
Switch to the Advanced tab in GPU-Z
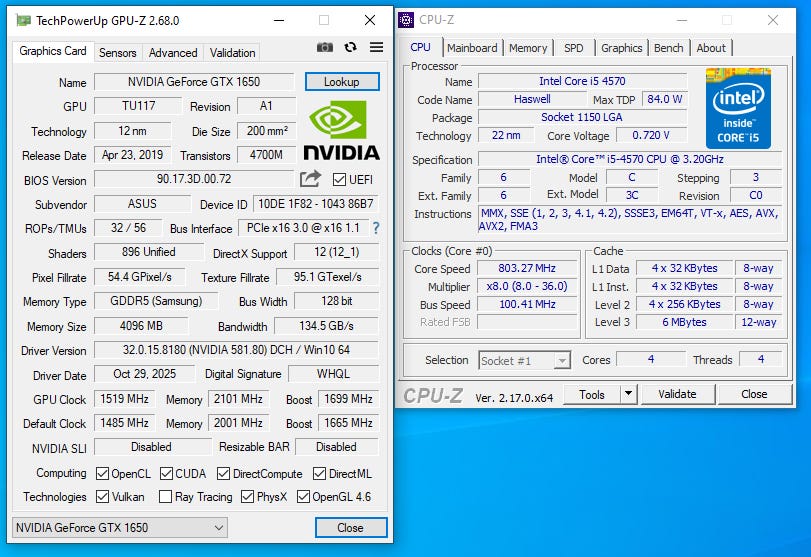(x=173, y=53)
